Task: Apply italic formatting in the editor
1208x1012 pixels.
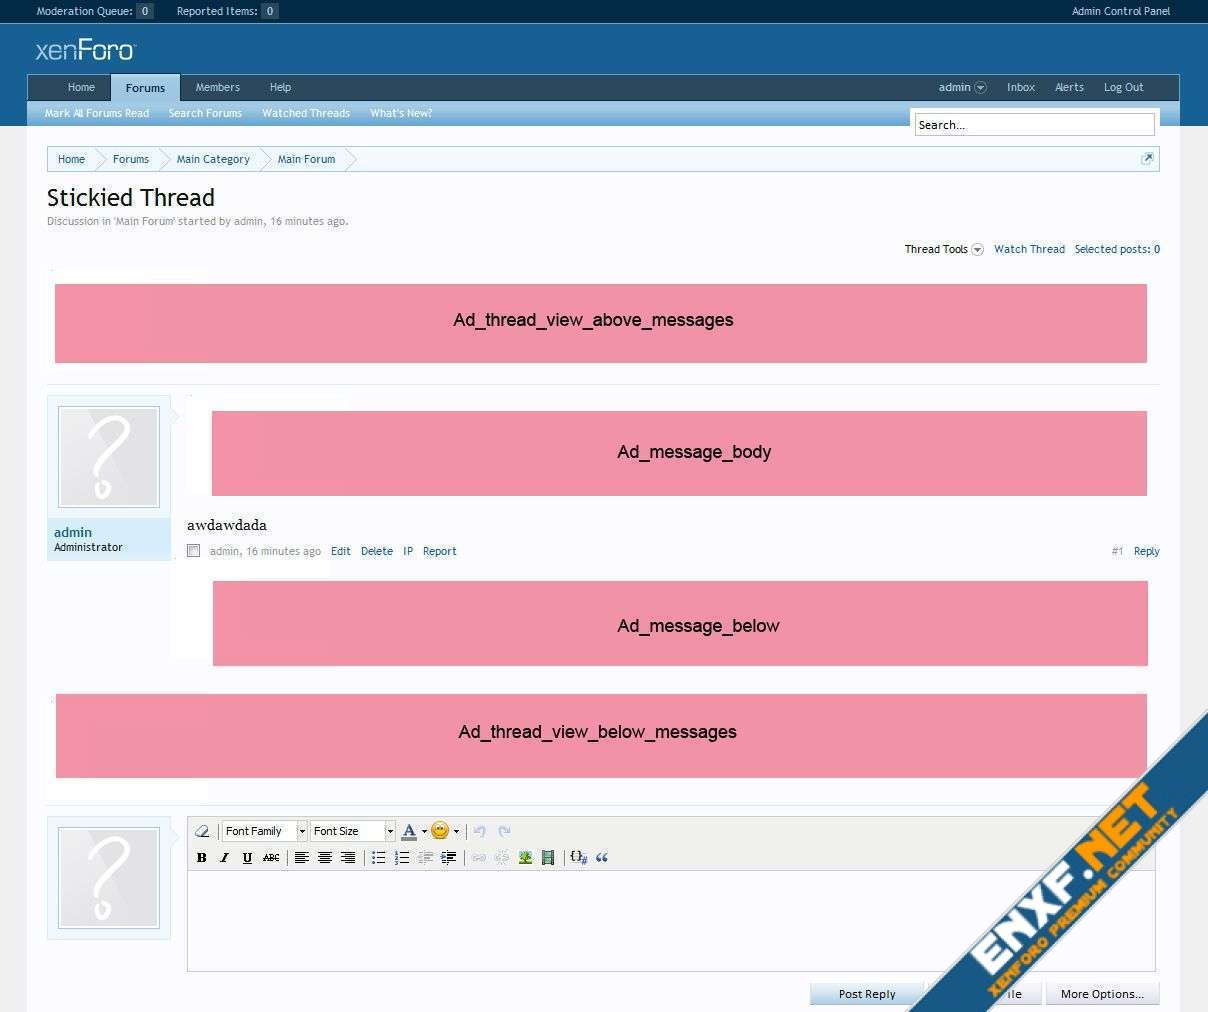Action: [x=224, y=857]
